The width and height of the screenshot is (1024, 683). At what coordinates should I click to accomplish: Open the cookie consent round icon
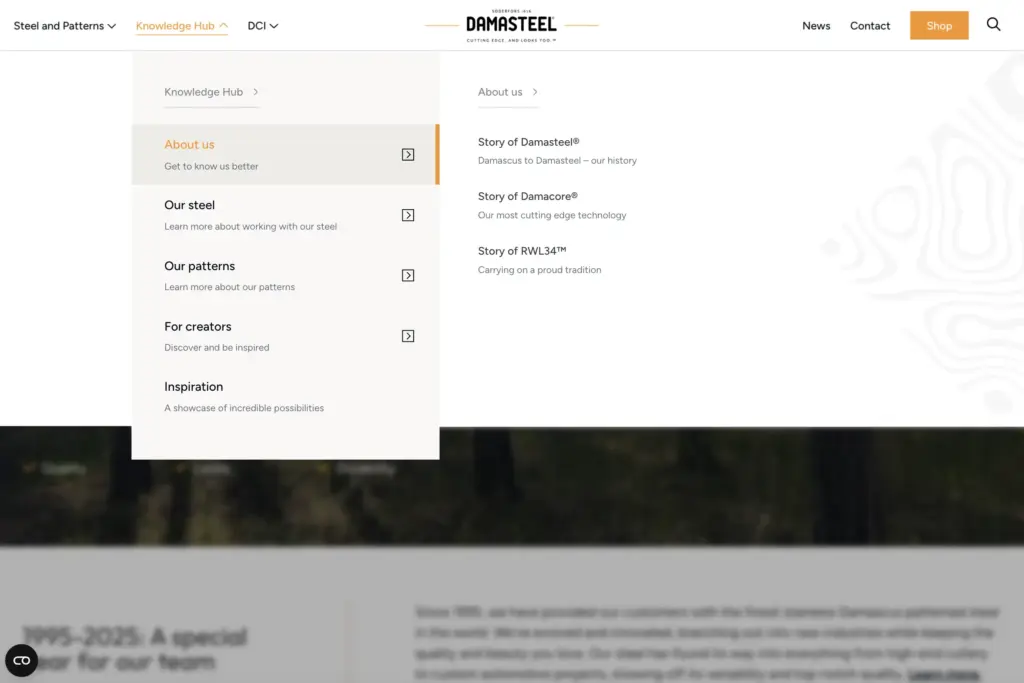(x=22, y=660)
